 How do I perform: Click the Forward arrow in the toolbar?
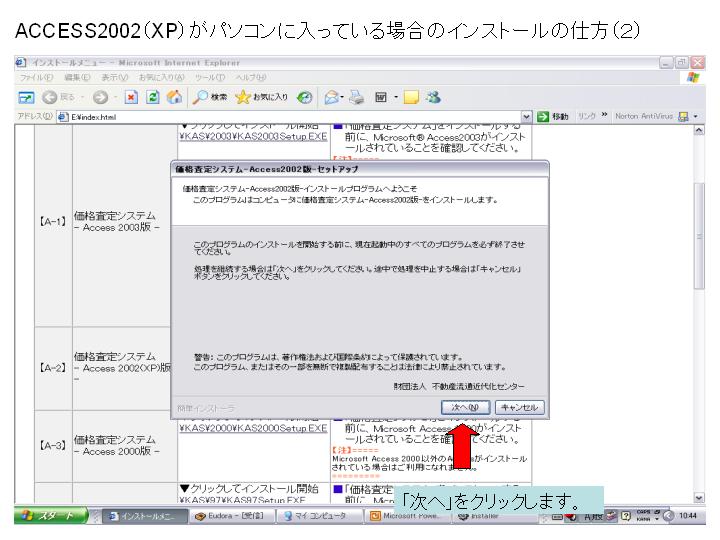tap(100, 97)
